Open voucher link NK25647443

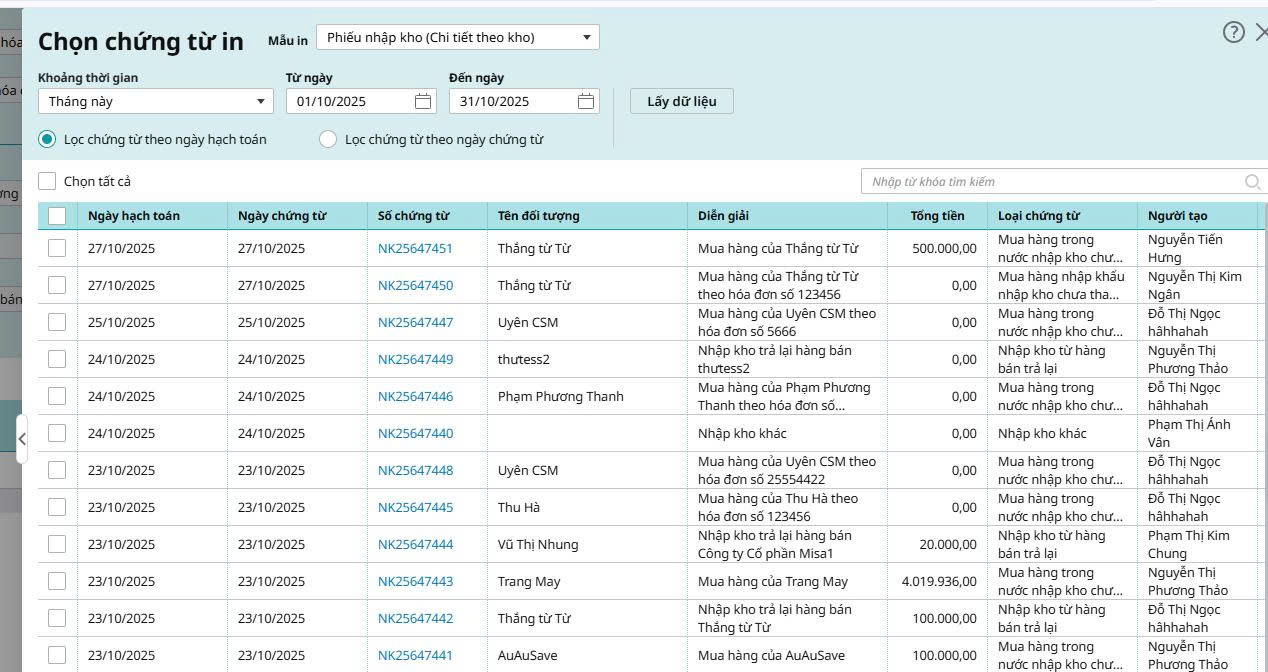(x=415, y=582)
